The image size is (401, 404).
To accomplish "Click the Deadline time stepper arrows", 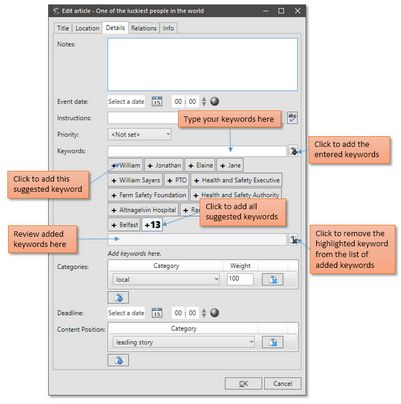I will coord(204,313).
